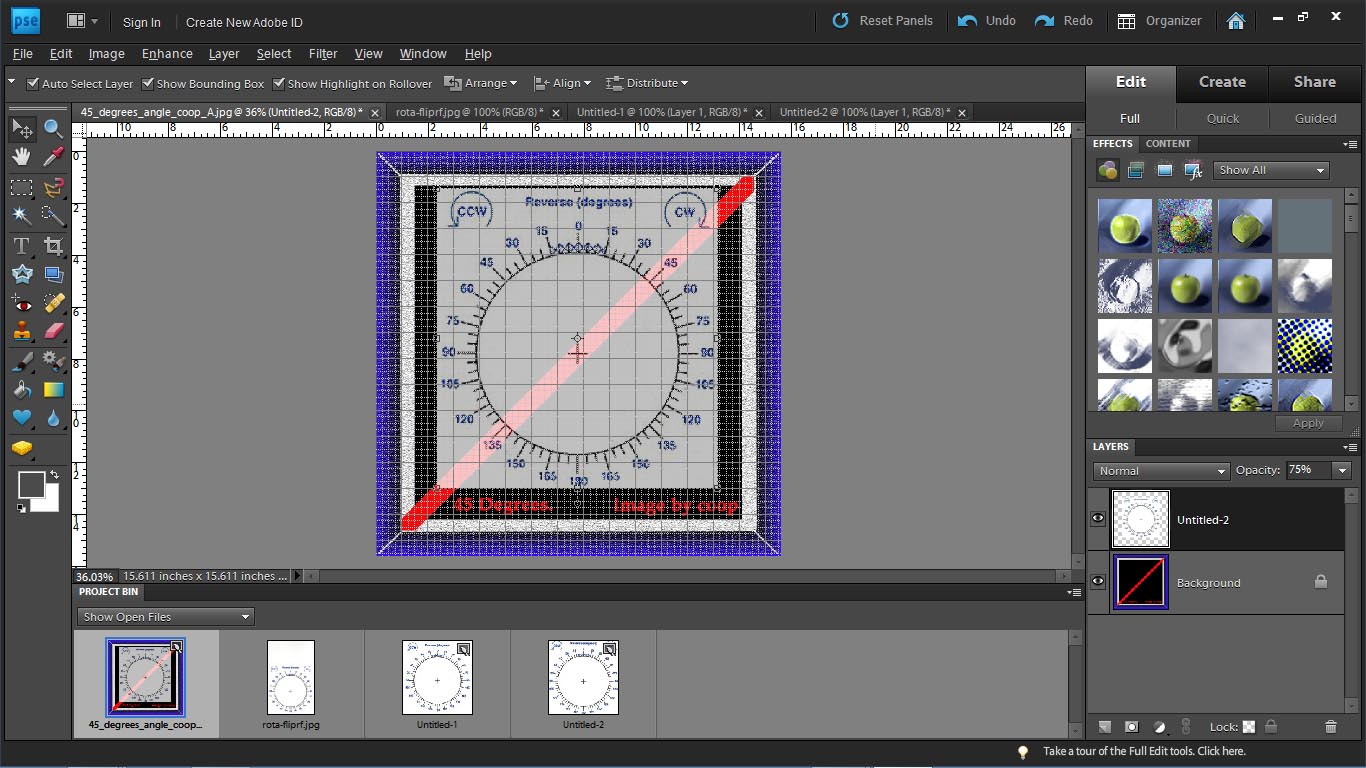Select the Untitled-1 thumbnail in Project Bin
This screenshot has width=1366, height=768.
point(437,684)
